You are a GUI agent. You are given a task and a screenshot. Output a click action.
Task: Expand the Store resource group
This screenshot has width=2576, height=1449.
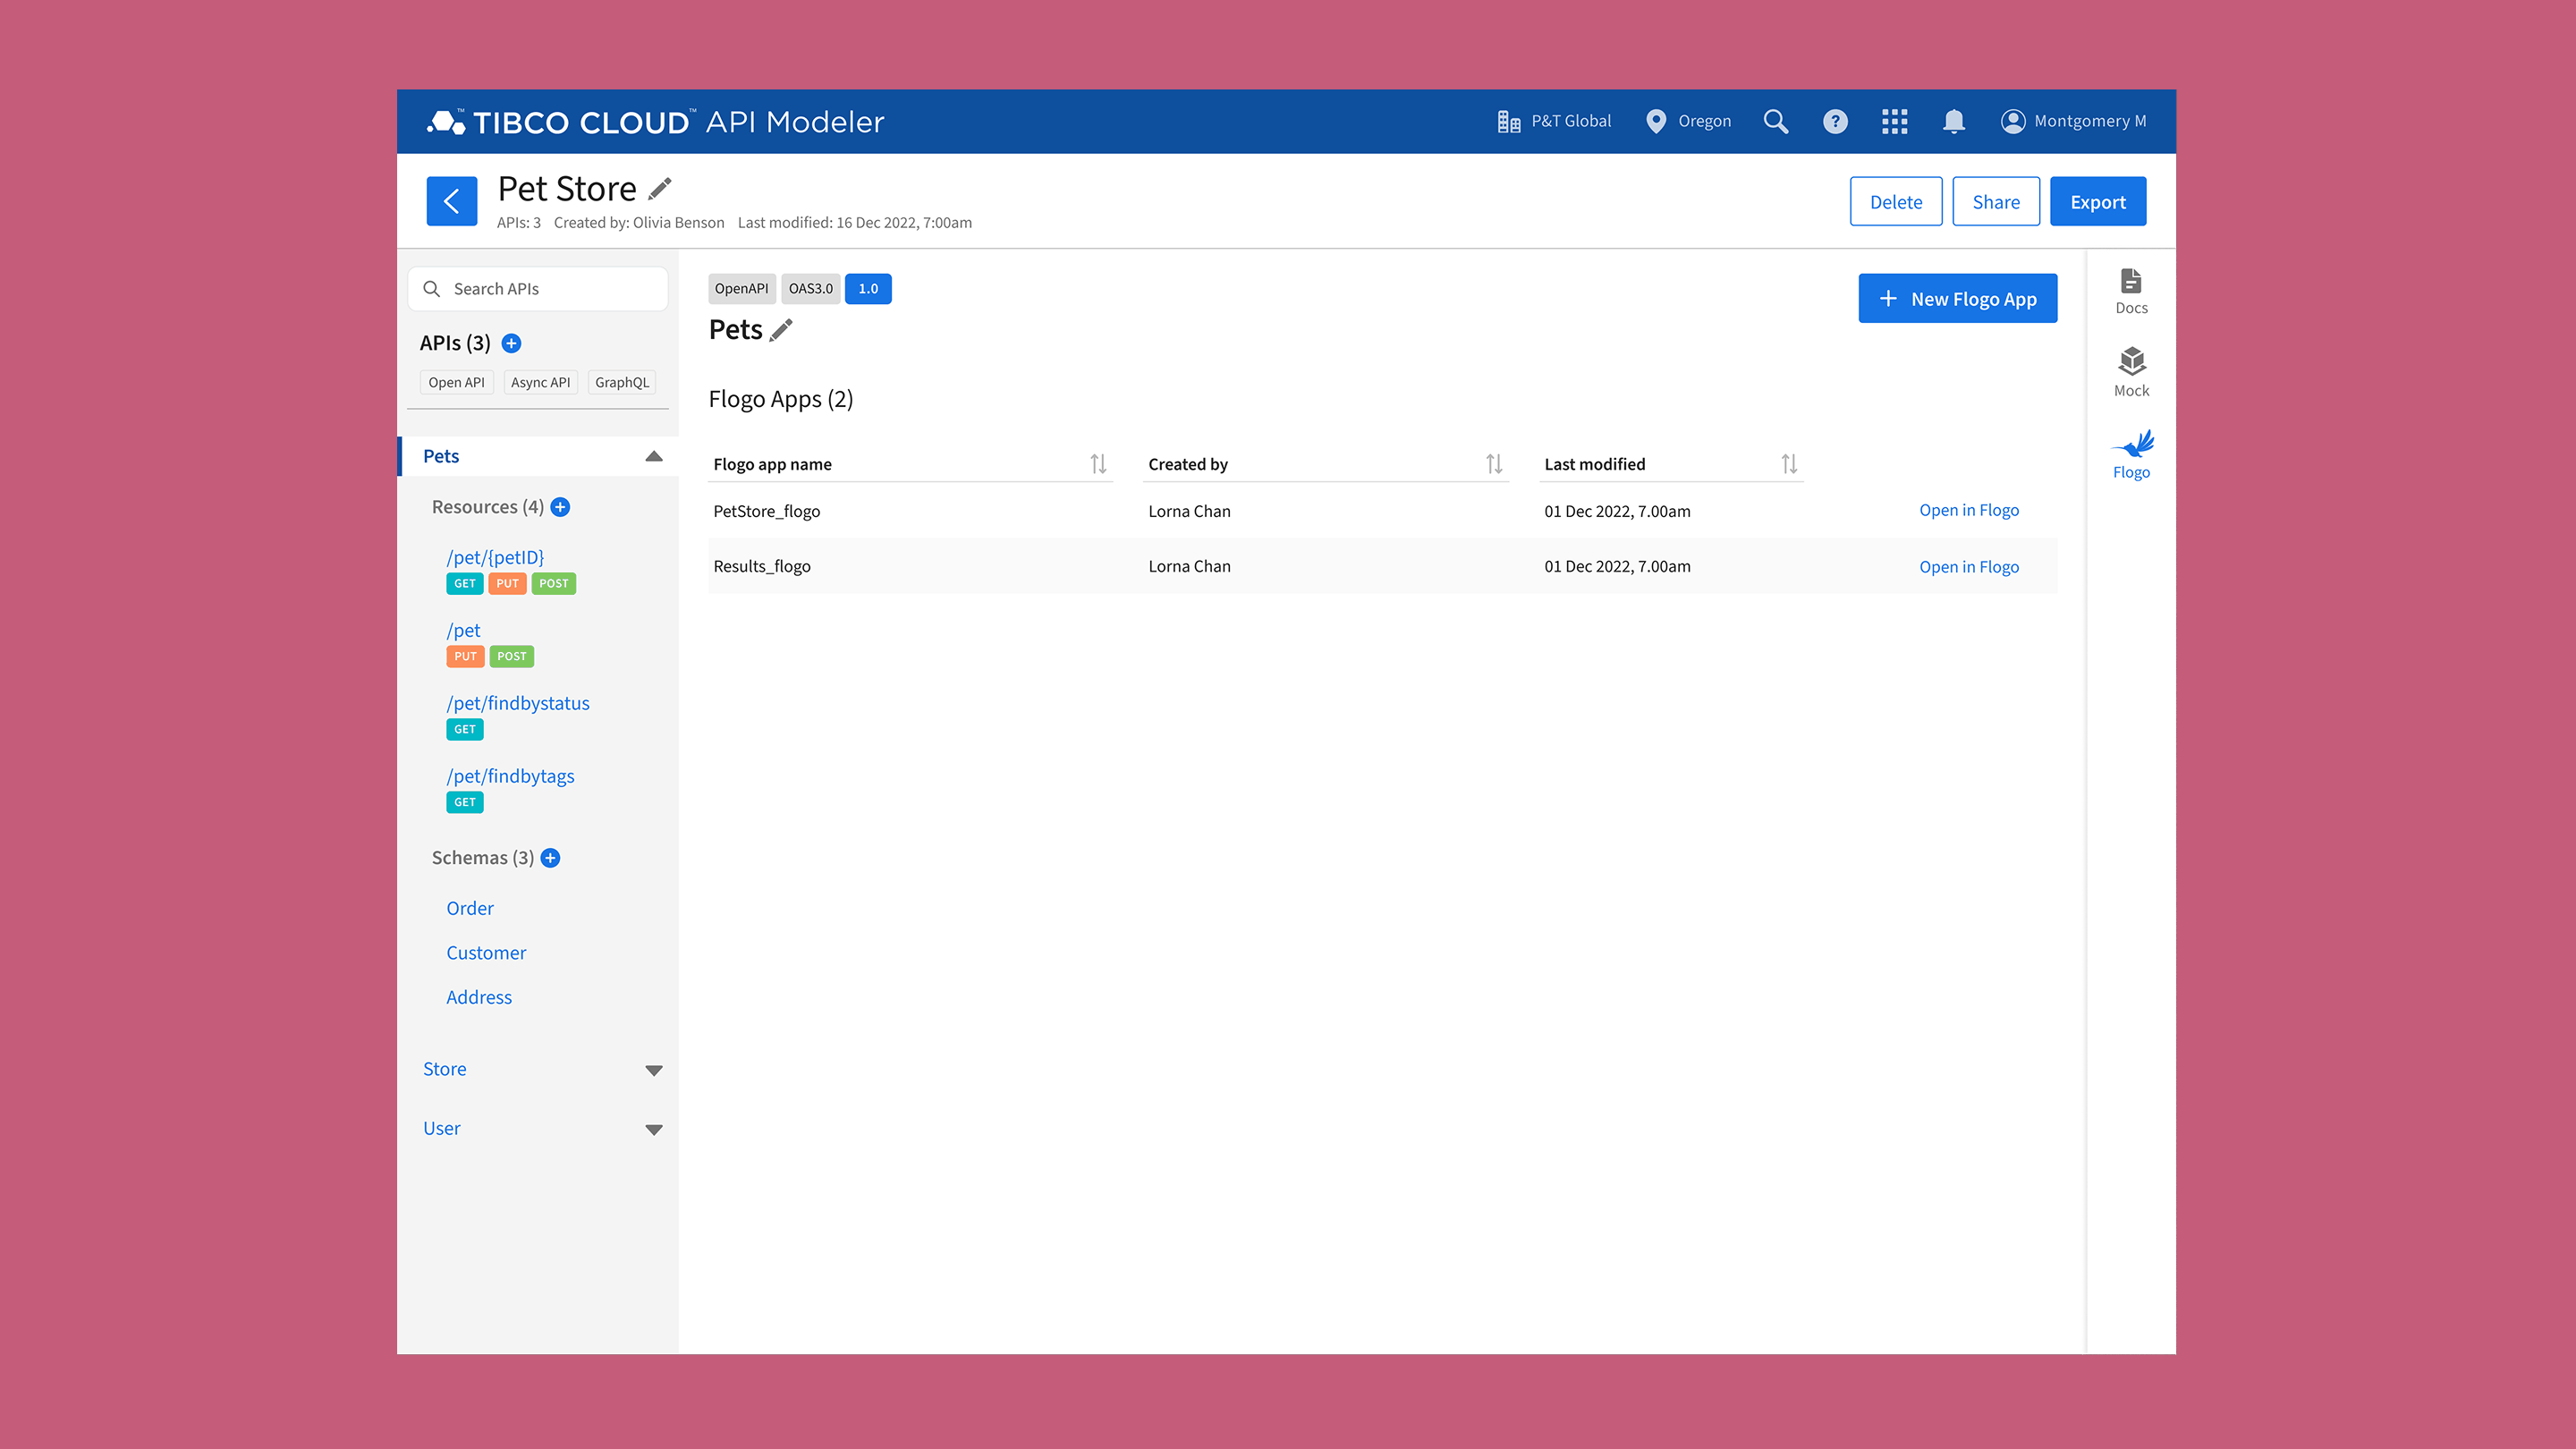click(654, 1069)
